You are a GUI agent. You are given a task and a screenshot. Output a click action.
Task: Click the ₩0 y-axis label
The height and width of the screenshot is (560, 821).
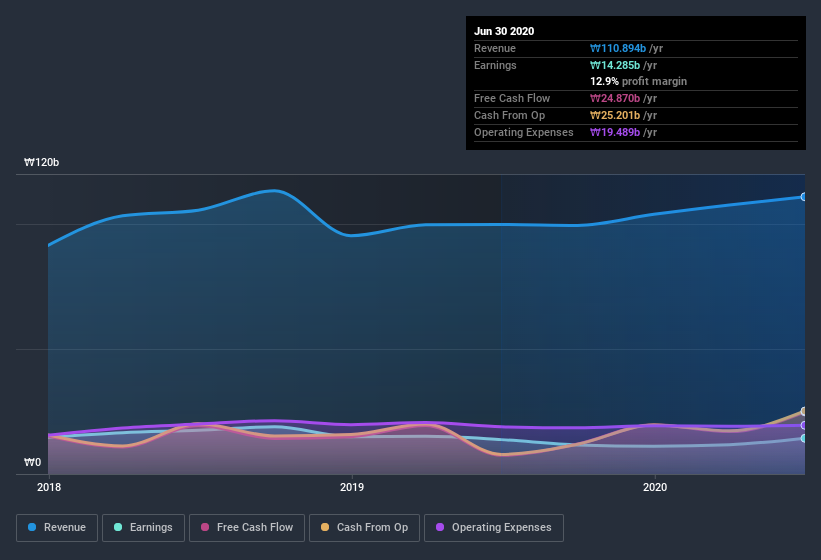click(x=32, y=462)
